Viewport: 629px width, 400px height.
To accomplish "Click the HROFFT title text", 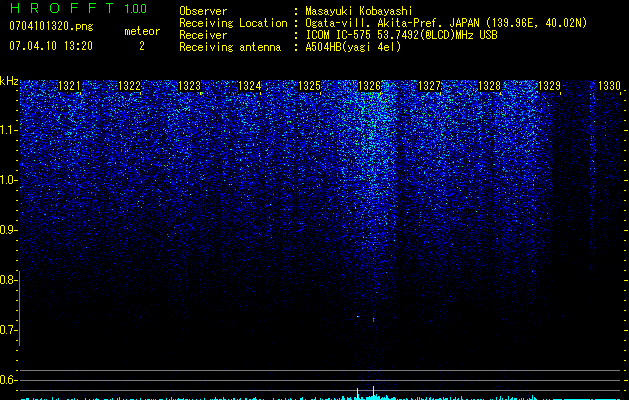I will [61, 8].
